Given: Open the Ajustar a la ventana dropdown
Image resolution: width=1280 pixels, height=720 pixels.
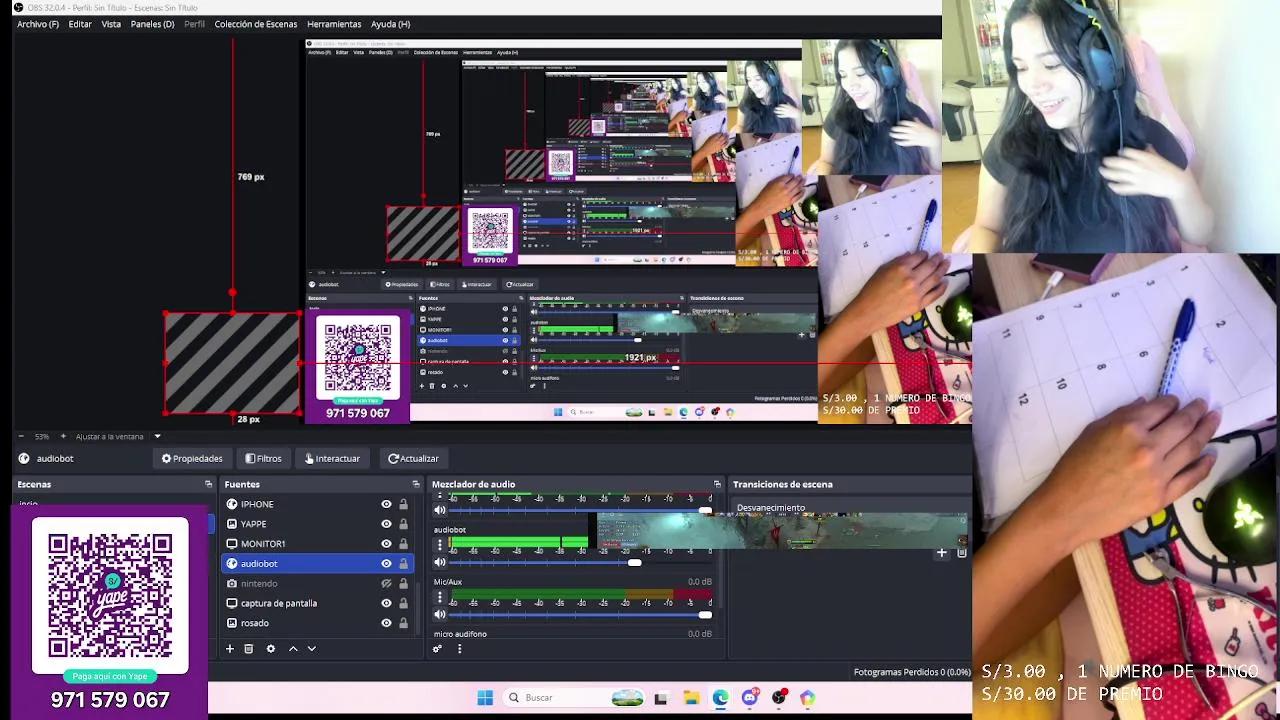Looking at the screenshot, I should tap(117, 436).
